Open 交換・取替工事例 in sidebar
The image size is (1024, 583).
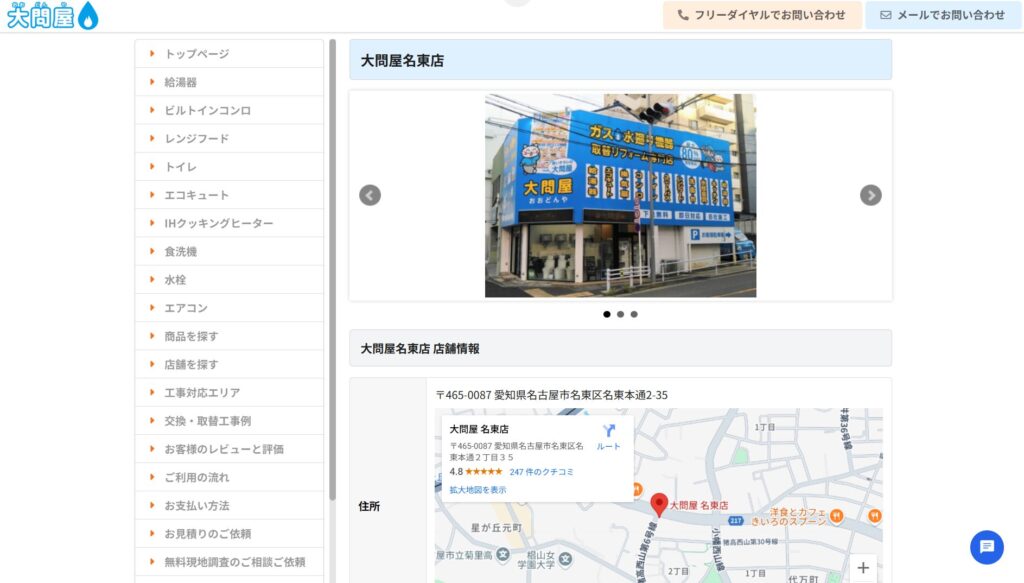[229, 420]
